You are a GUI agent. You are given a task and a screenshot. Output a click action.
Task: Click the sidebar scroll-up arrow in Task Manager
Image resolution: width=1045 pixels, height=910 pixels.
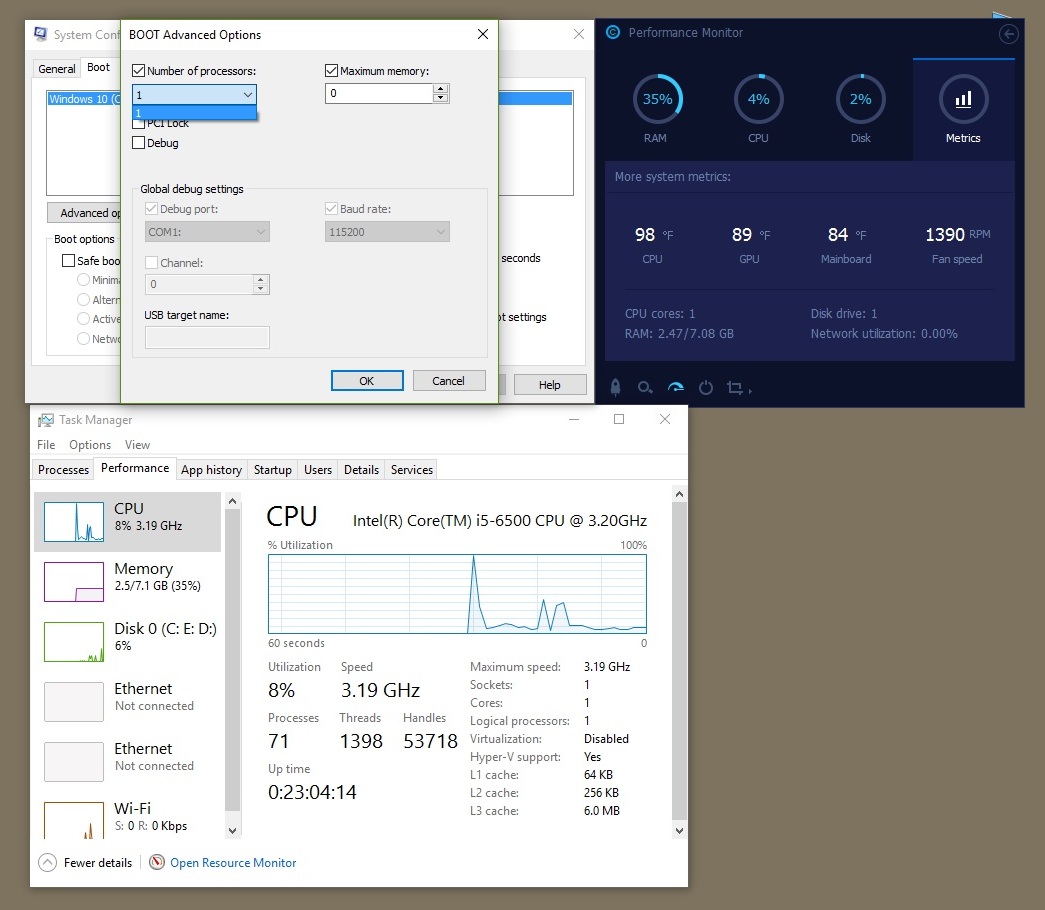pos(233,501)
